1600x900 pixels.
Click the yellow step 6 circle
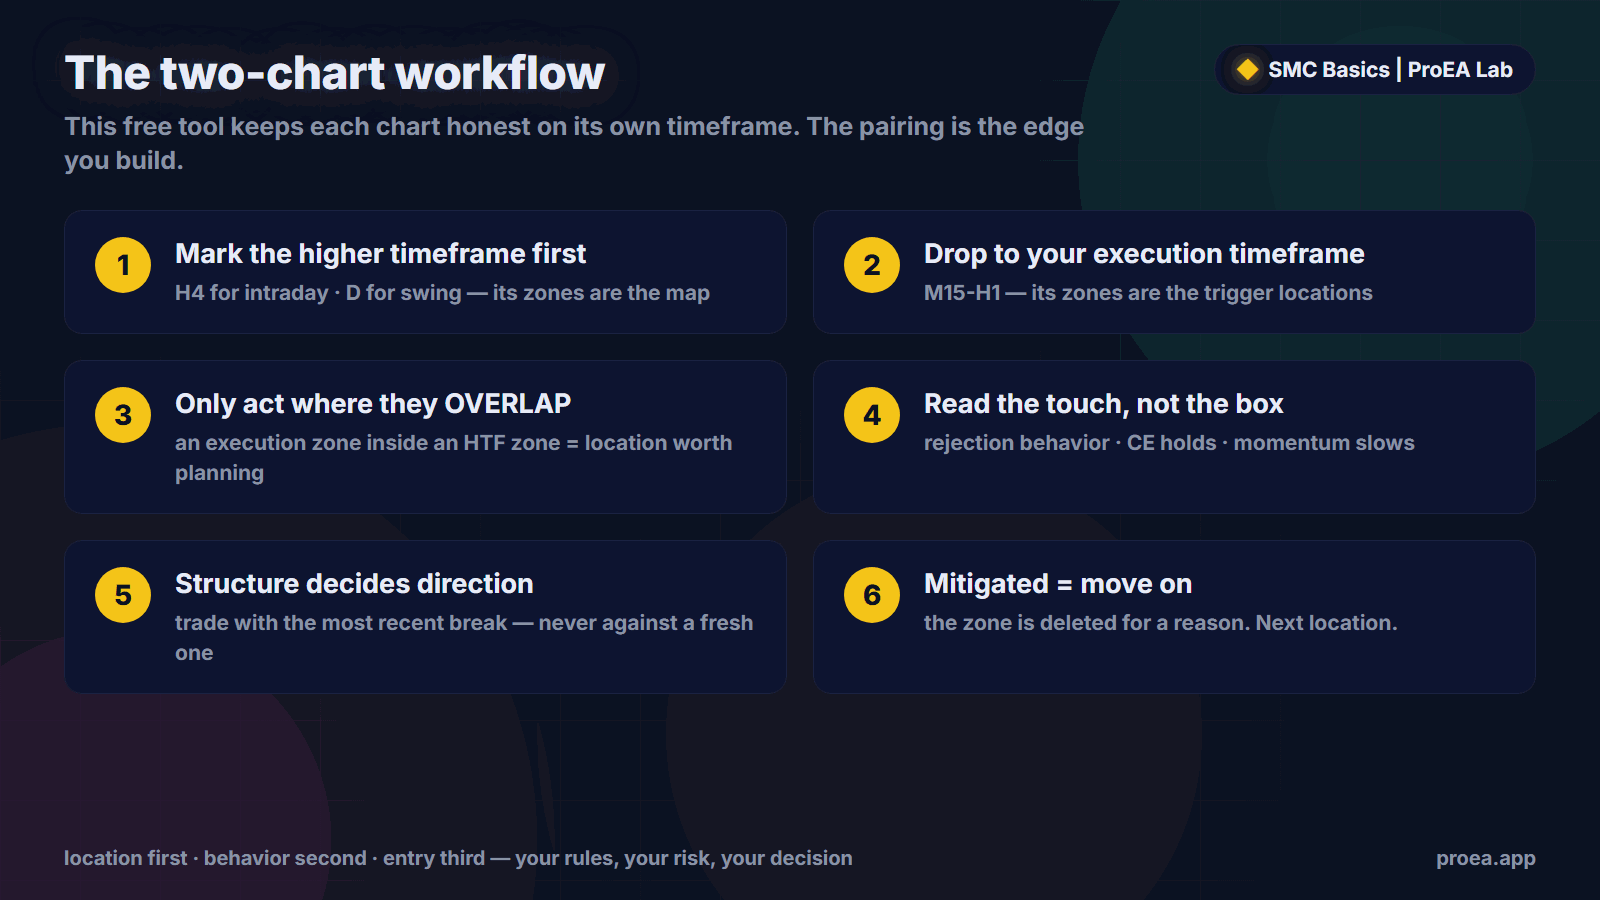tap(872, 595)
